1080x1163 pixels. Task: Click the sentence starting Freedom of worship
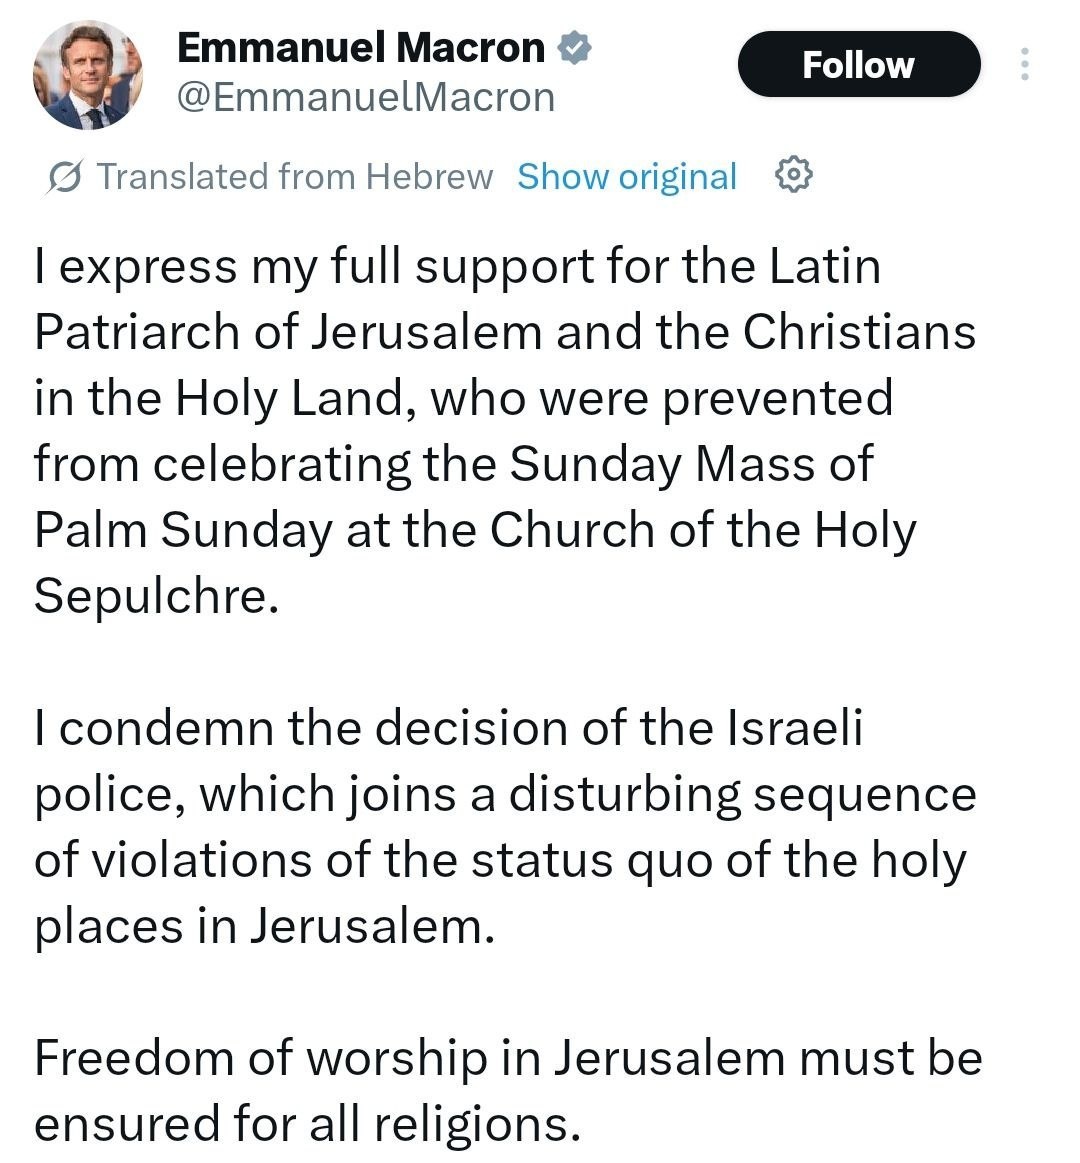(x=508, y=1058)
